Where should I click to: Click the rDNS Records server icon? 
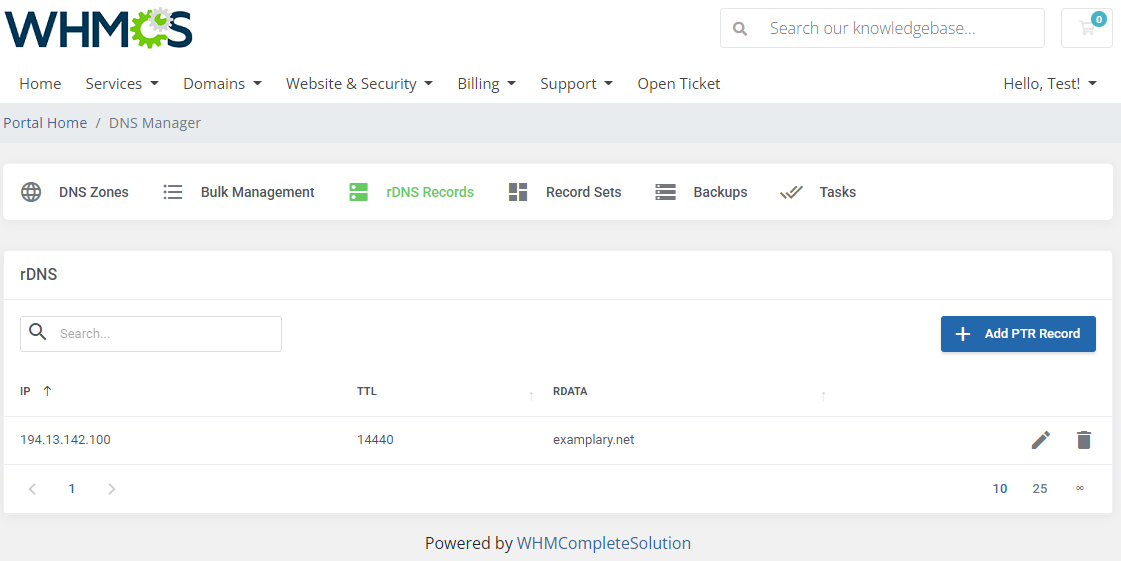click(358, 192)
